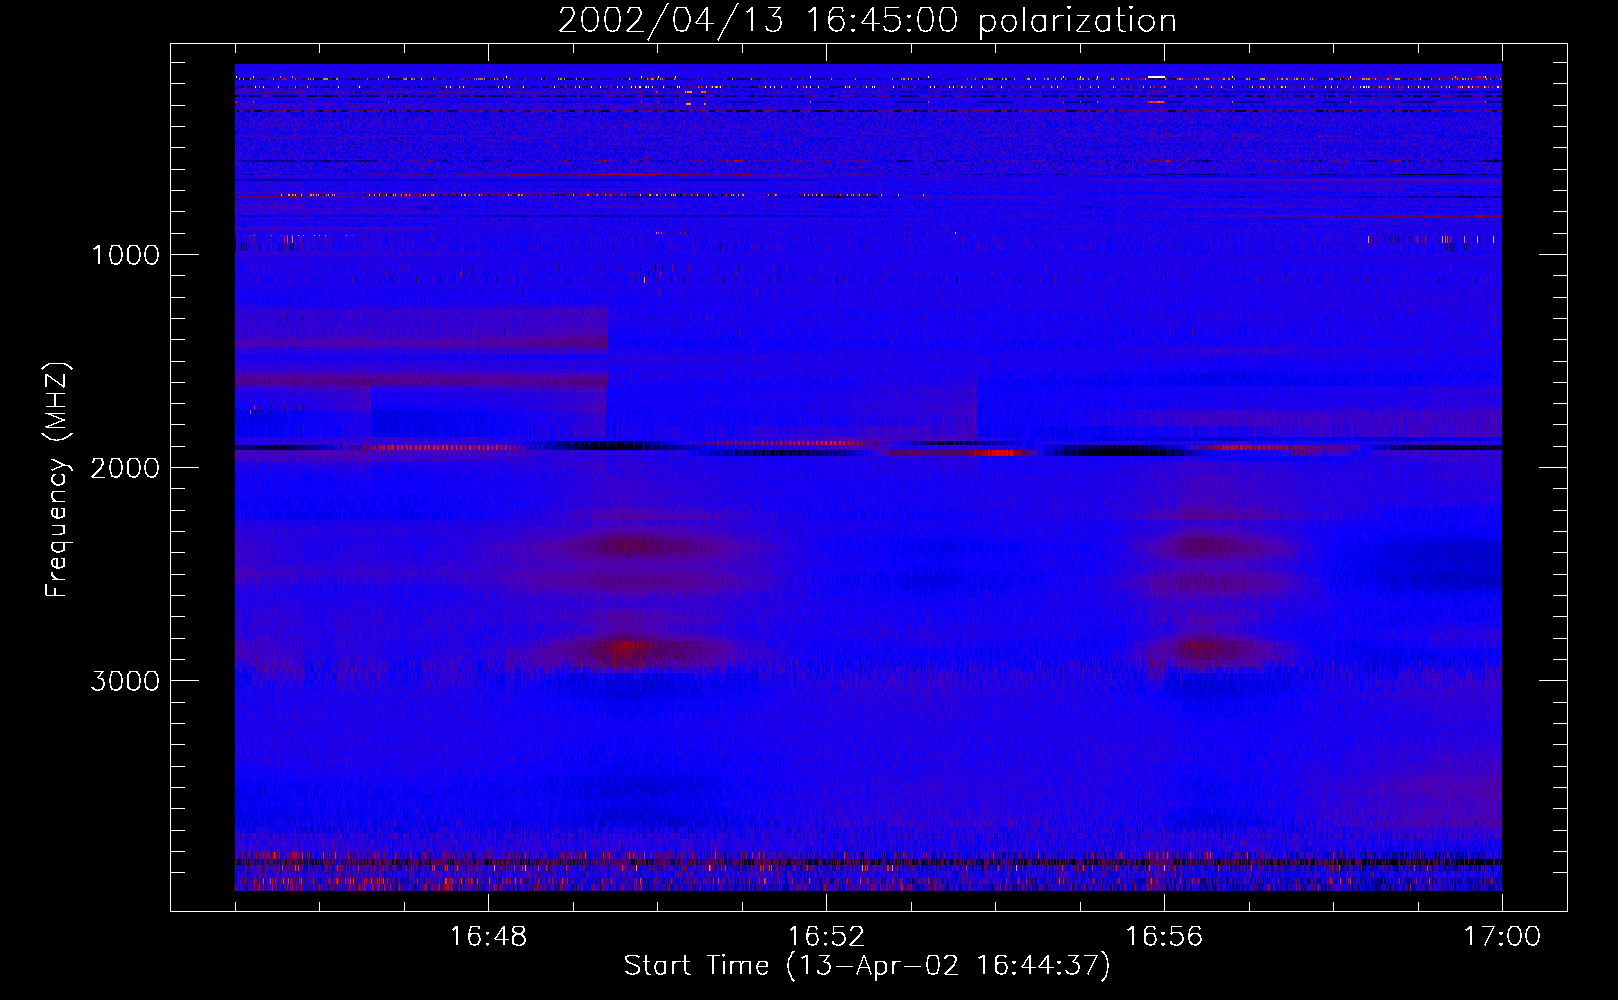Click the 2000 frequency tick label
This screenshot has height=1000, width=1618.
coord(125,468)
